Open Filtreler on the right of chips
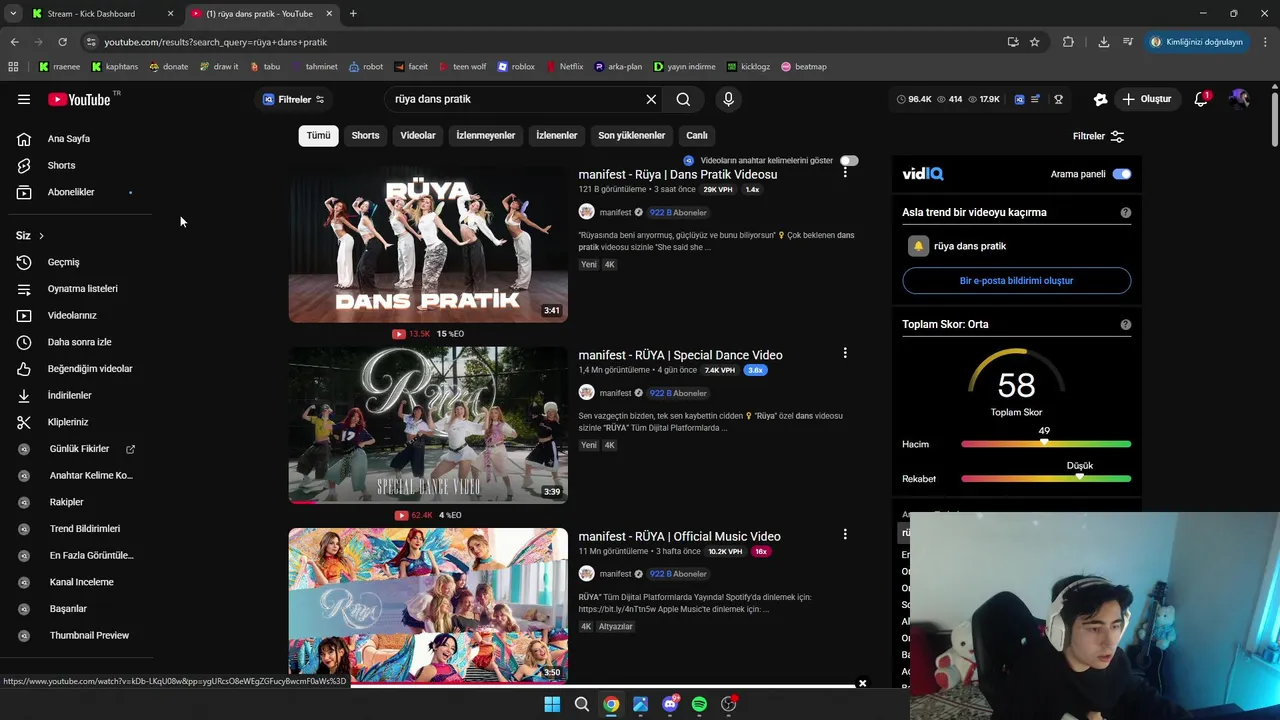 (x=1098, y=136)
